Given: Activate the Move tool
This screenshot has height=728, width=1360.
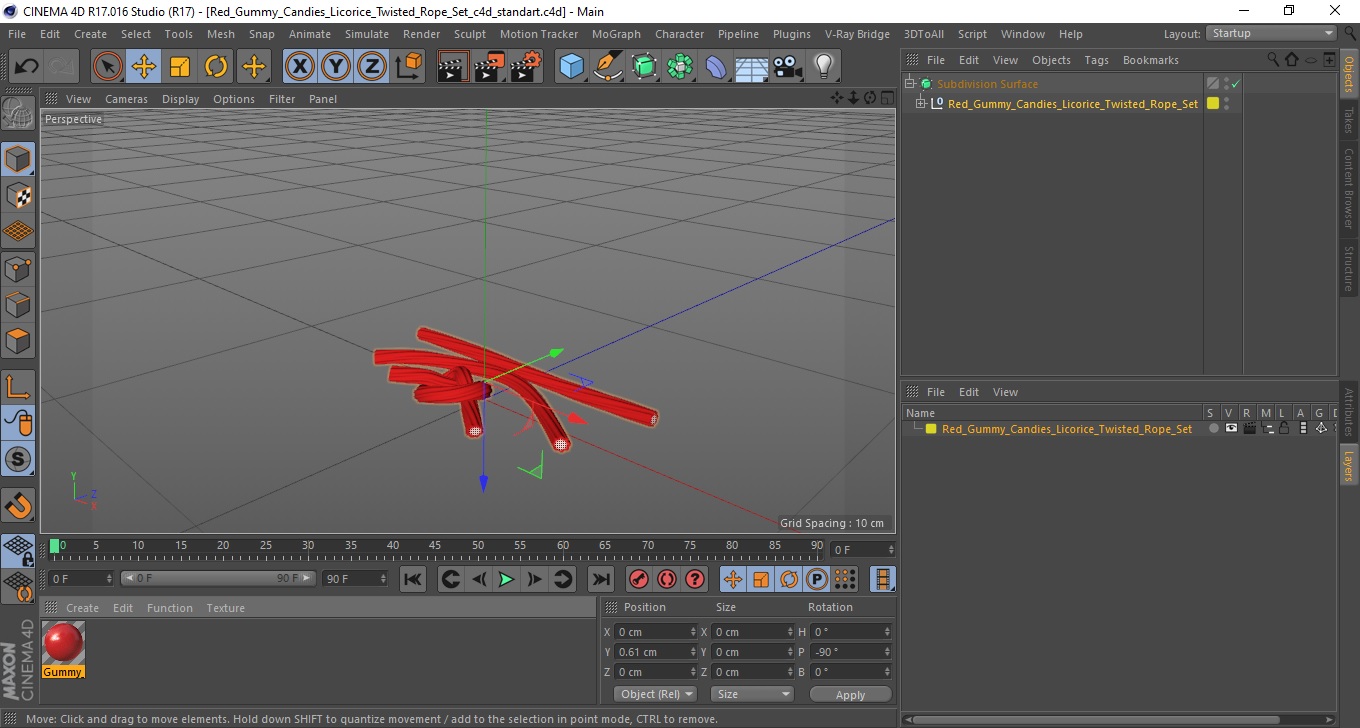Looking at the screenshot, I should 144,67.
